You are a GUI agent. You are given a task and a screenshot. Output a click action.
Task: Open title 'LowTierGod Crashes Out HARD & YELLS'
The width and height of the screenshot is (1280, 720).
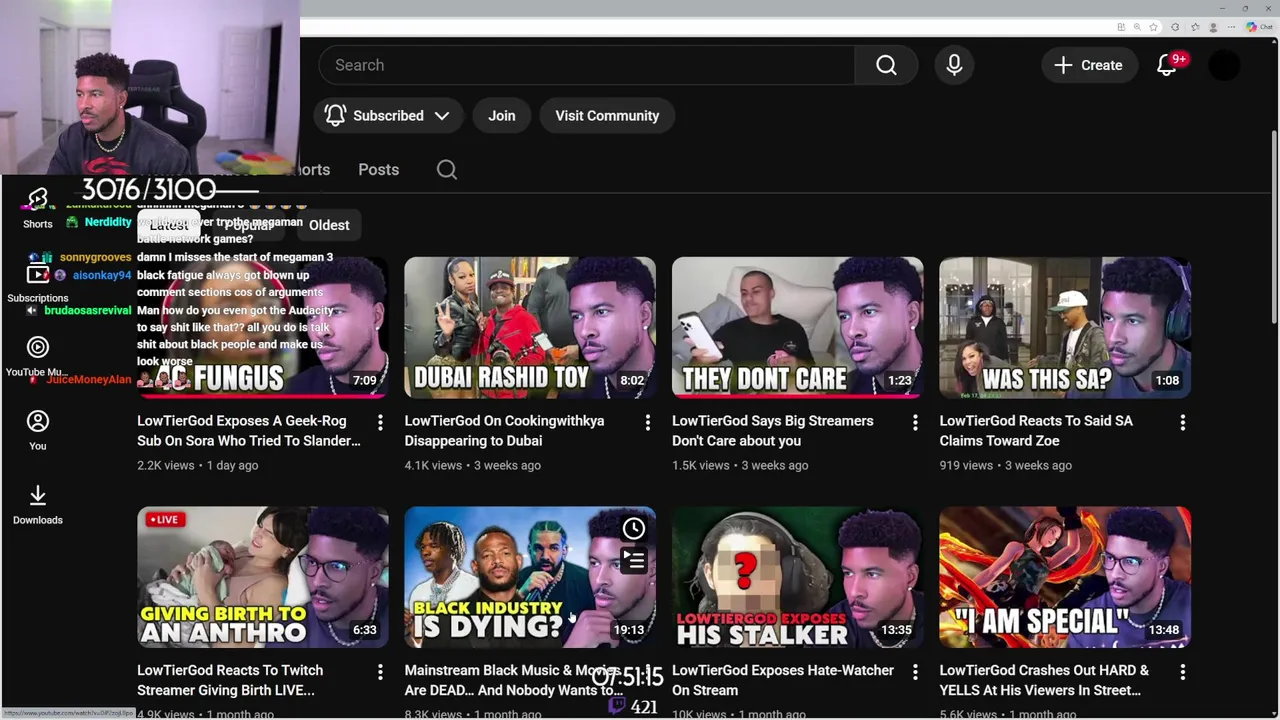[1044, 680]
